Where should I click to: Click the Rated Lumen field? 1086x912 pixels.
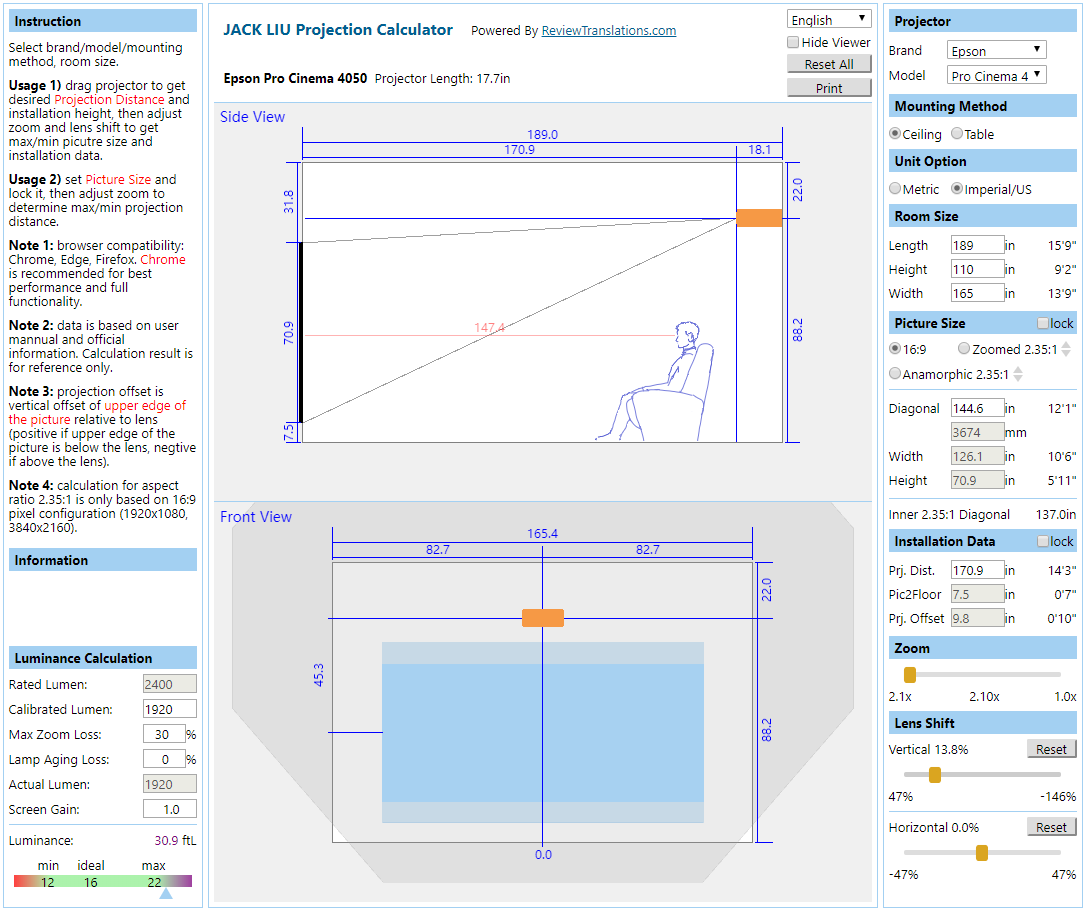[170, 684]
